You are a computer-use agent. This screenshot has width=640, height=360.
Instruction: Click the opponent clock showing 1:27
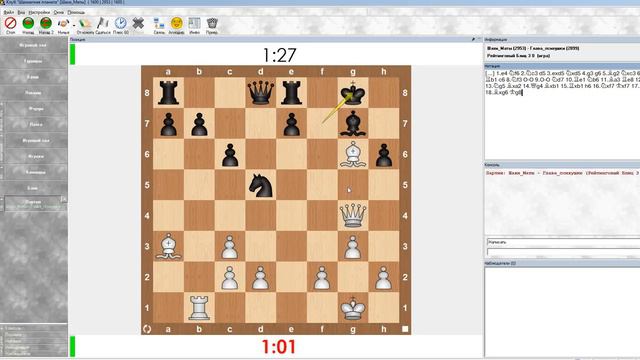pos(279,55)
